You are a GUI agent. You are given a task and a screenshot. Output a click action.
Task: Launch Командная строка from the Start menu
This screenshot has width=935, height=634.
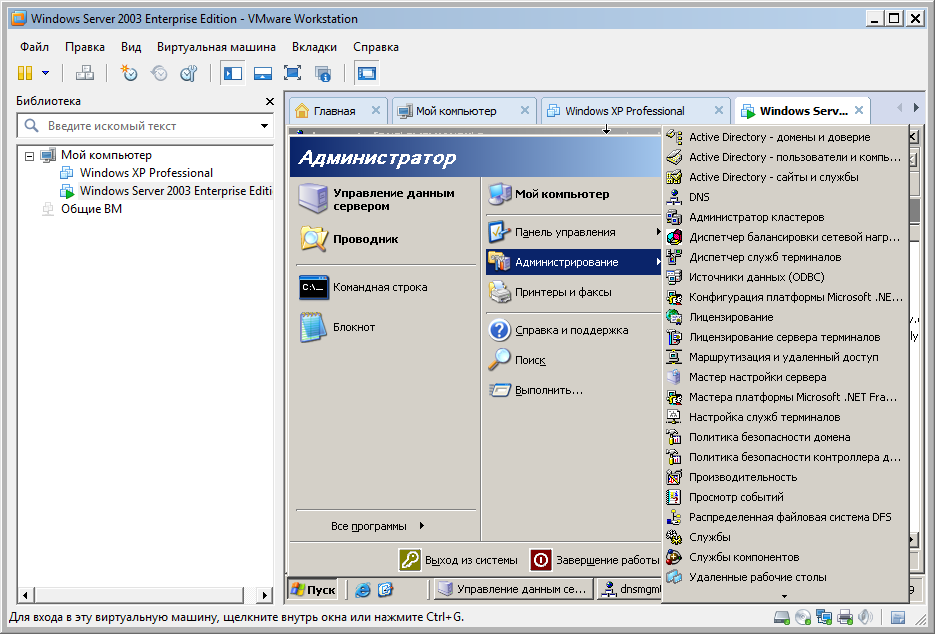click(385, 287)
